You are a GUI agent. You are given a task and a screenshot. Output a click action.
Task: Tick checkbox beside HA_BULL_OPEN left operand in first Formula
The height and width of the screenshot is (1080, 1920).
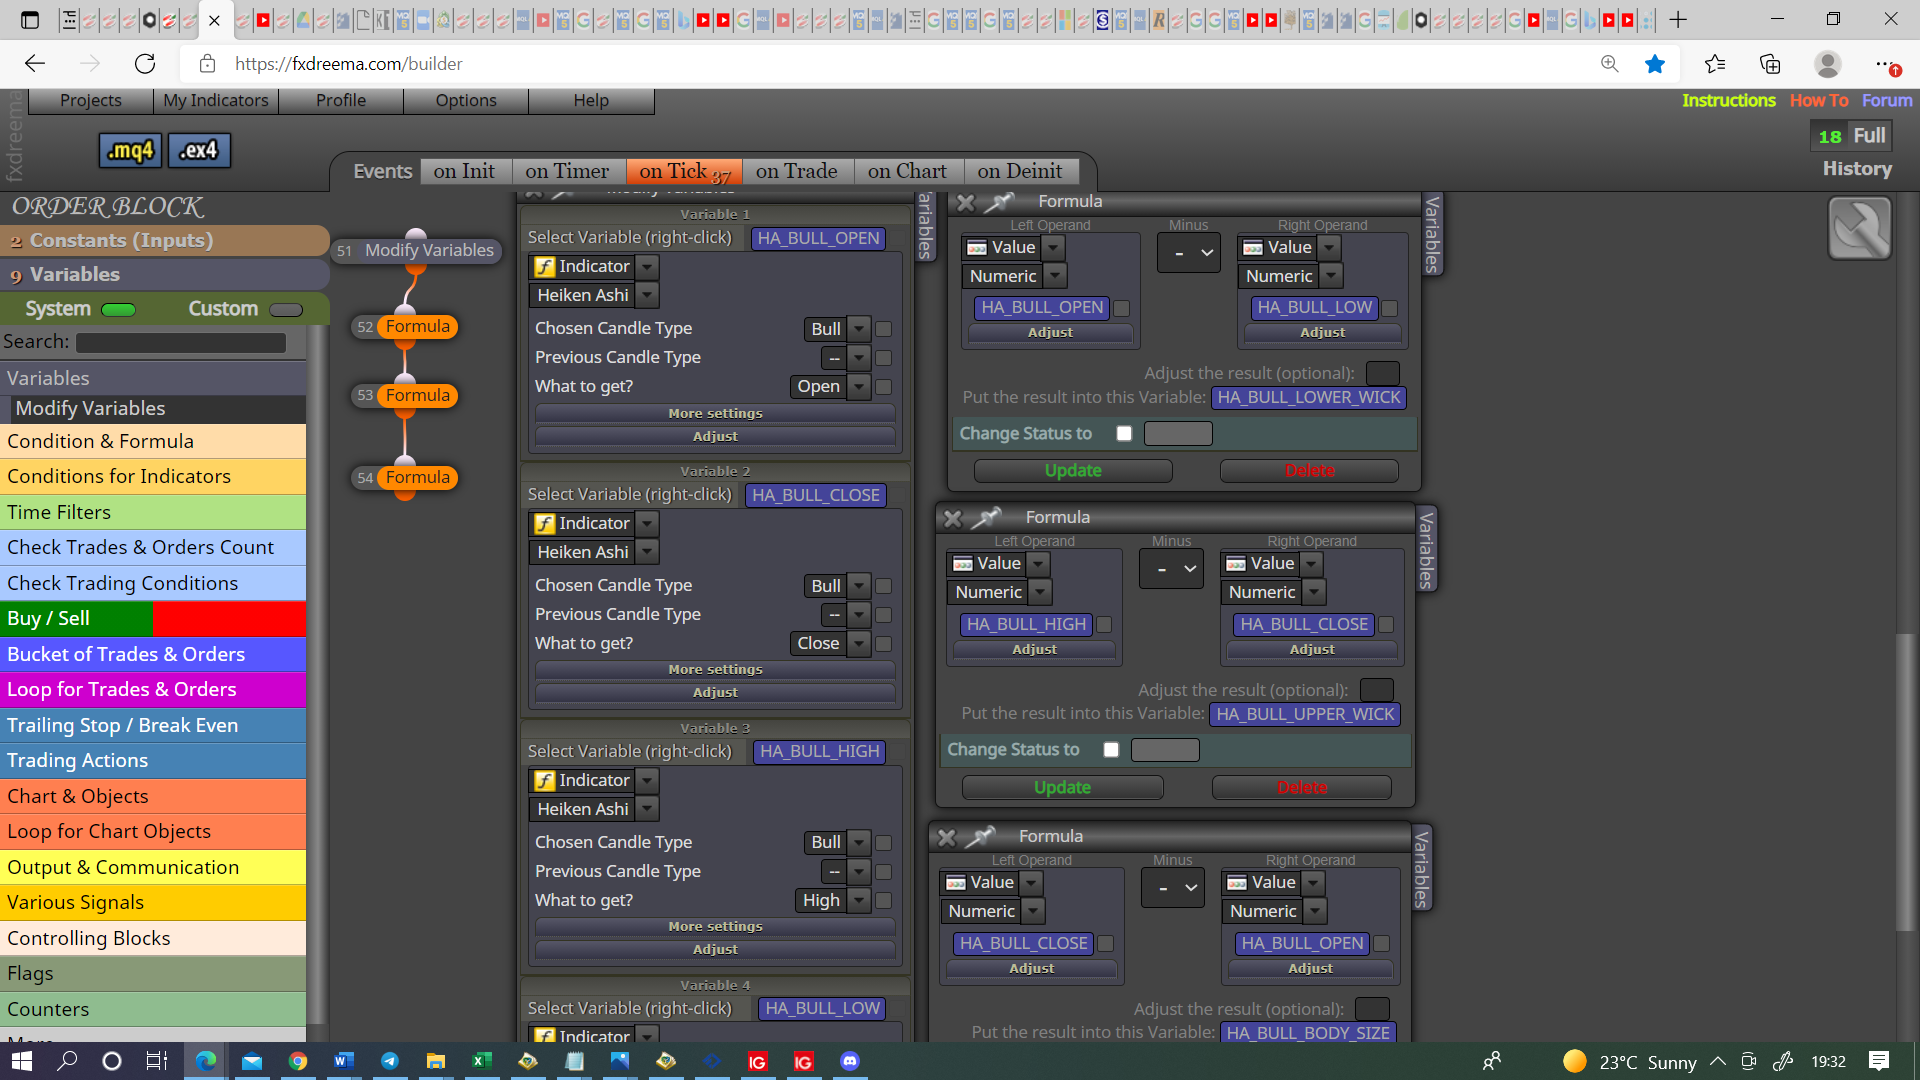point(1122,309)
